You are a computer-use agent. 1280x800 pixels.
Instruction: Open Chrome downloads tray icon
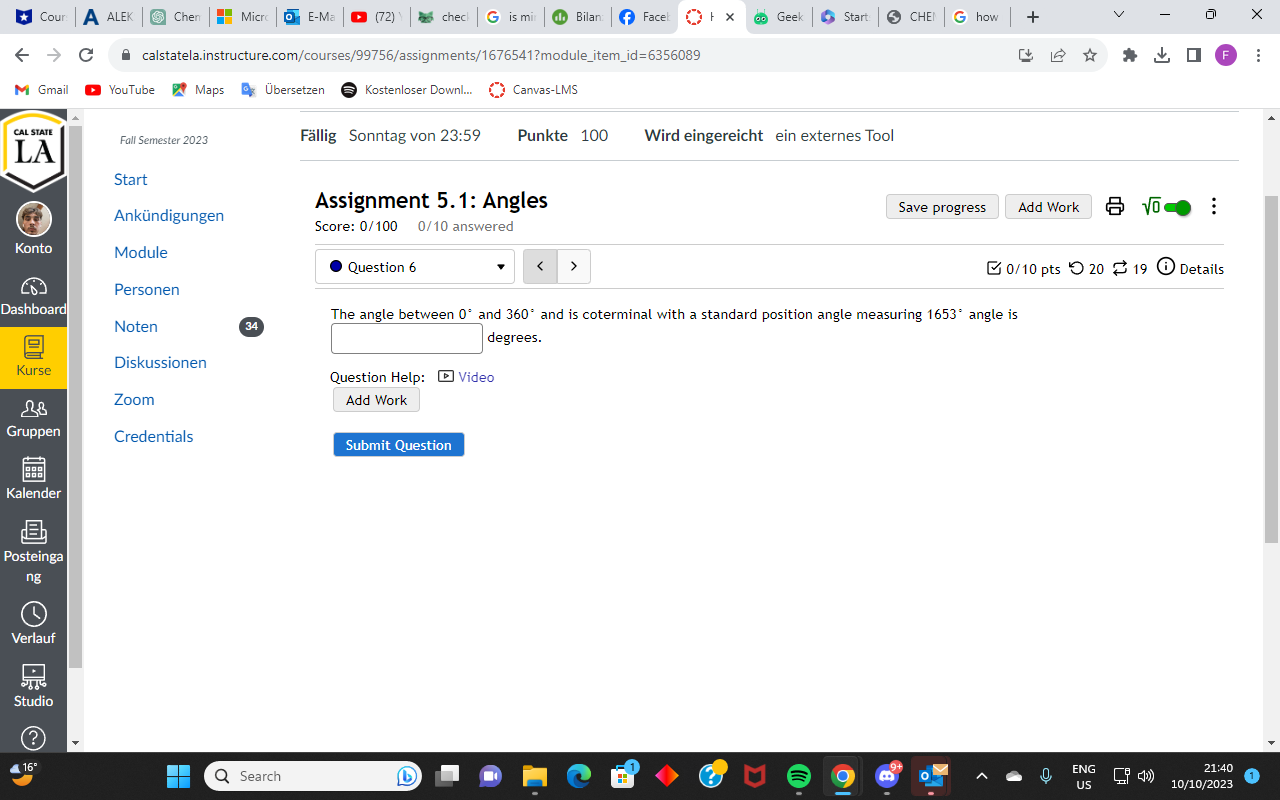[x=1162, y=55]
